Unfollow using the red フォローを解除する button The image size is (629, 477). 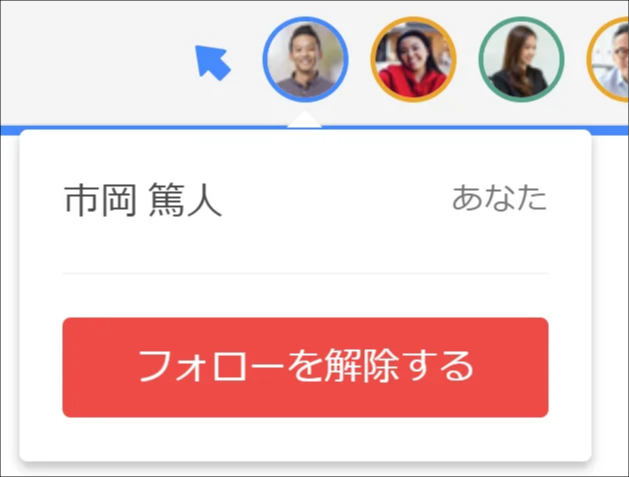(305, 367)
